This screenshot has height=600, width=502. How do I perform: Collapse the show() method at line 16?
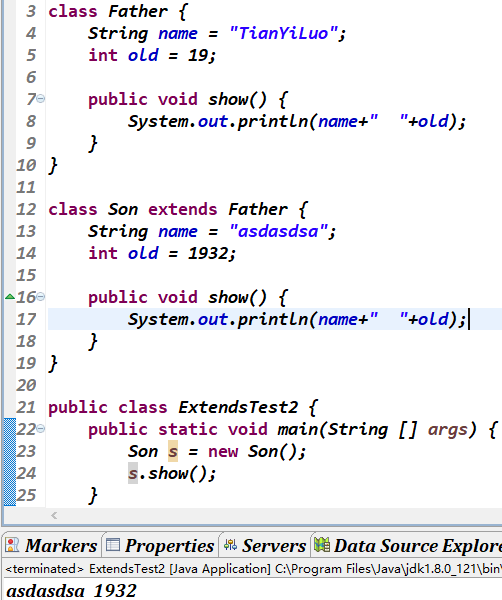point(41,297)
